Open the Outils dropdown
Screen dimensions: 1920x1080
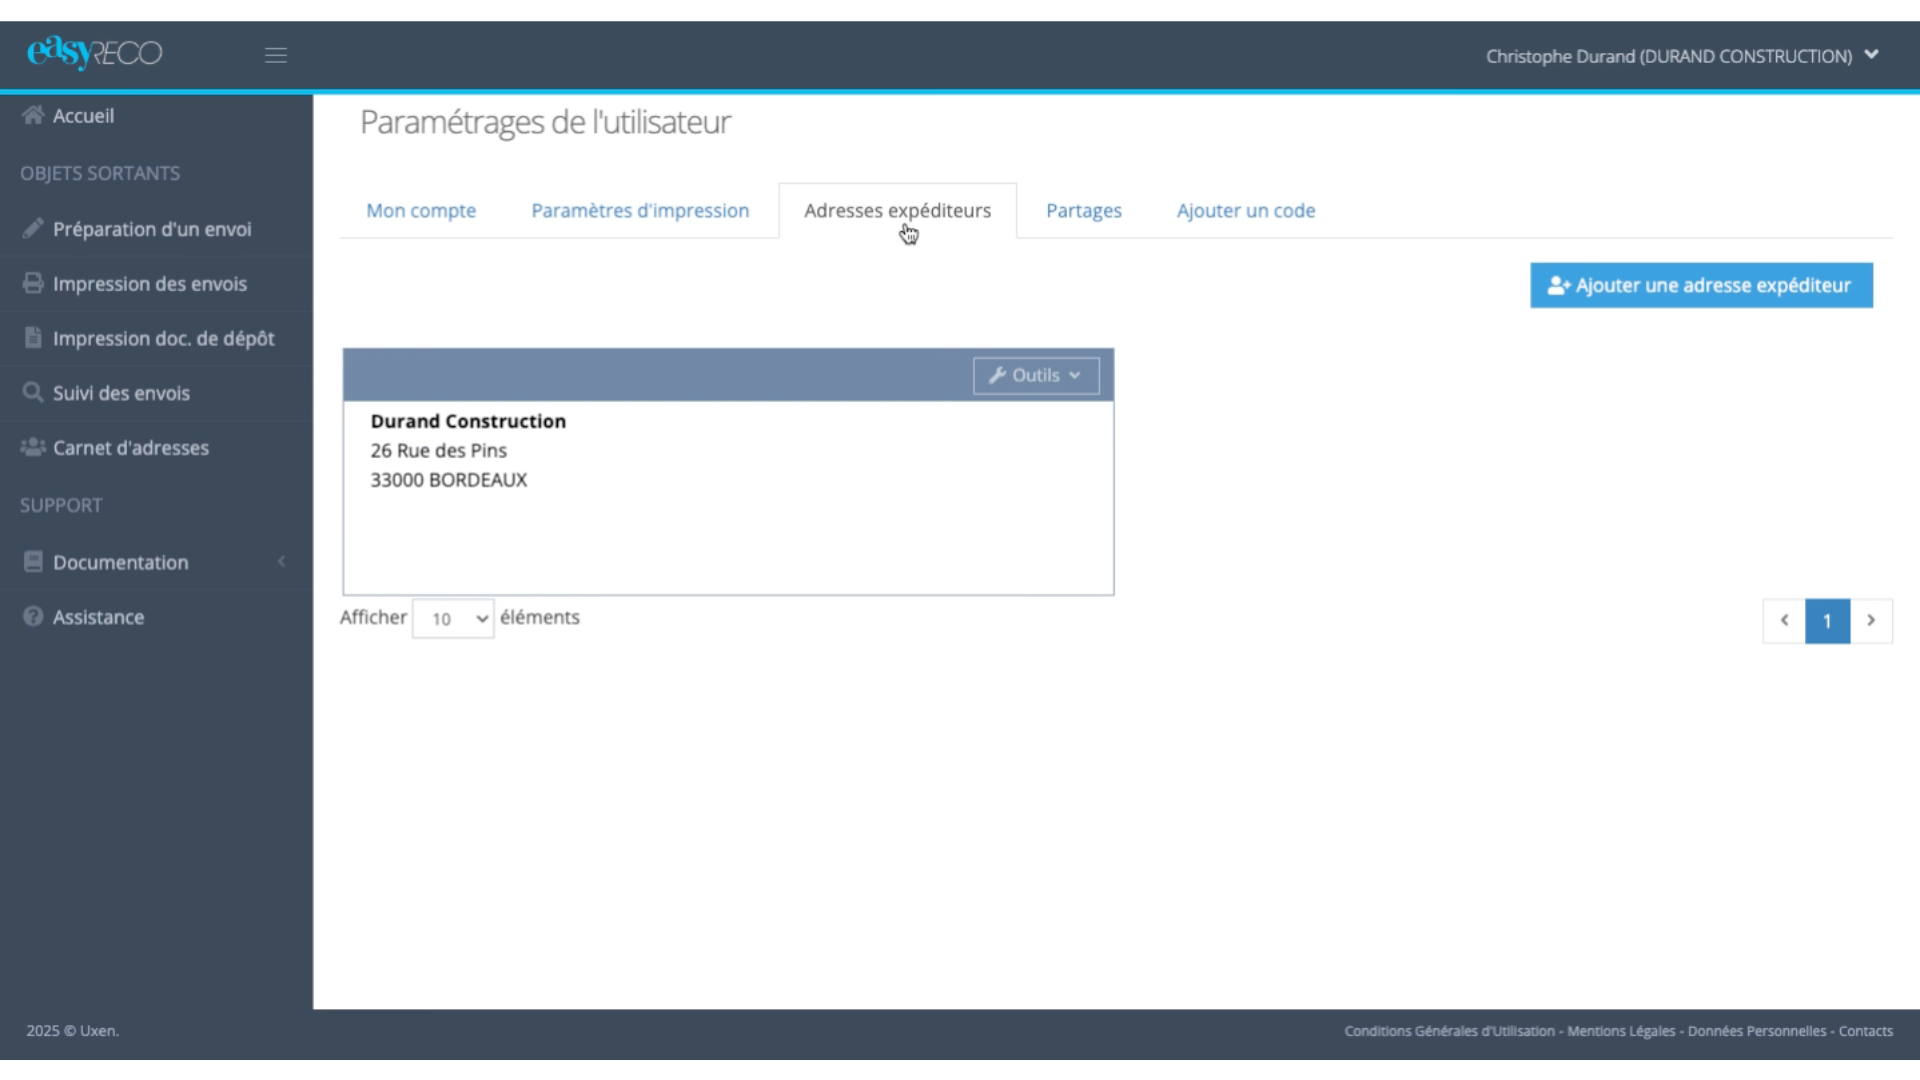click(1036, 375)
